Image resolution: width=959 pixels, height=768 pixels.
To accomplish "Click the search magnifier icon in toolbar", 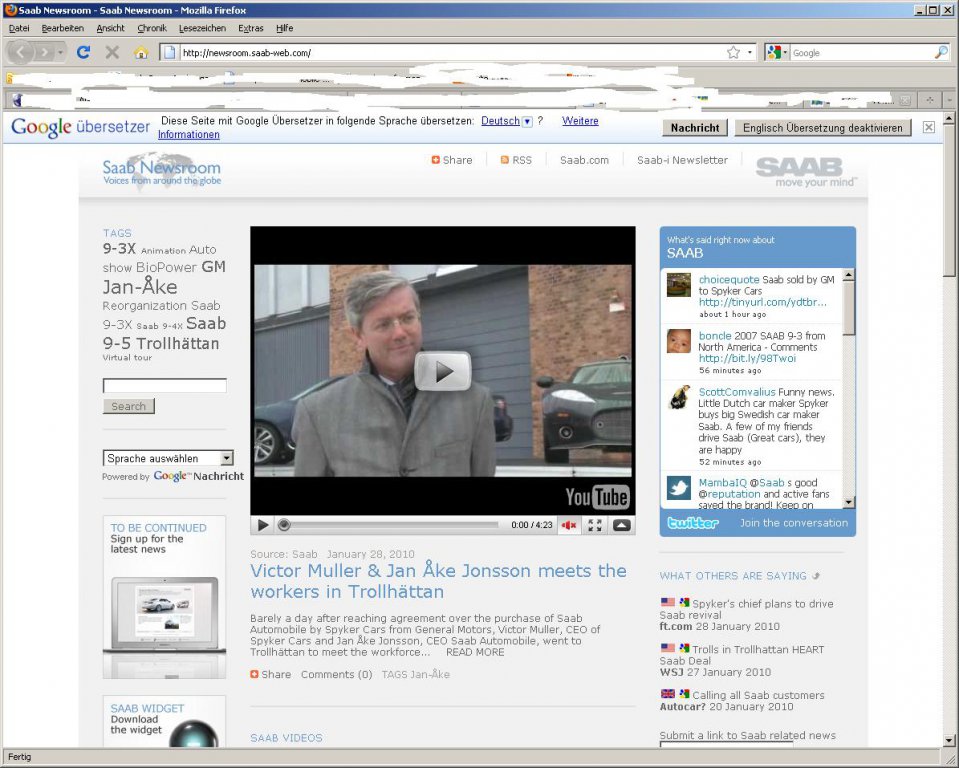I will click(x=941, y=53).
